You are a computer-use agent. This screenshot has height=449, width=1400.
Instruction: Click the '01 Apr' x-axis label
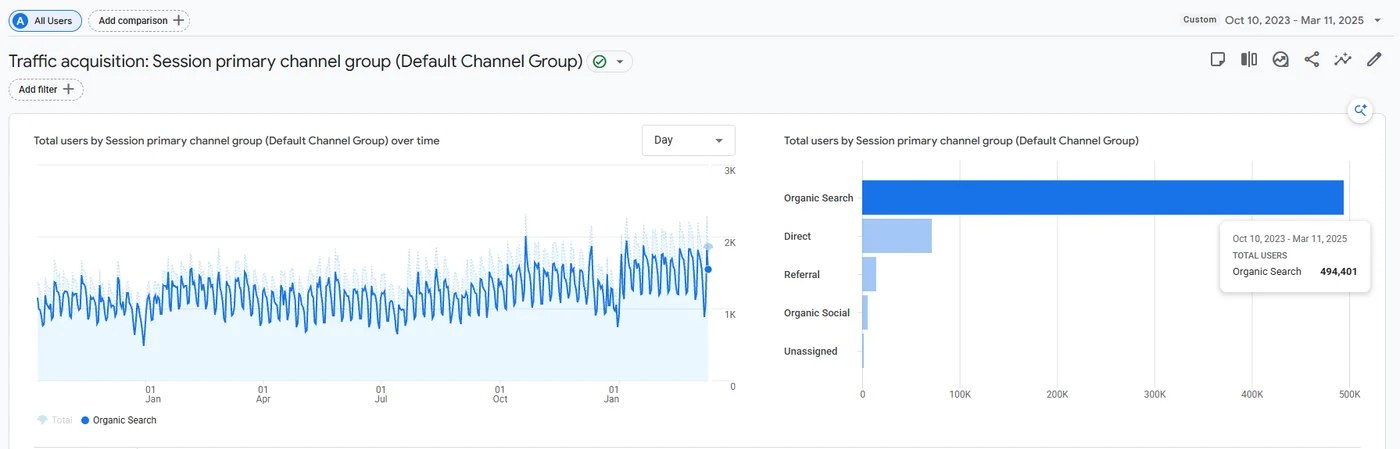pyautogui.click(x=263, y=394)
